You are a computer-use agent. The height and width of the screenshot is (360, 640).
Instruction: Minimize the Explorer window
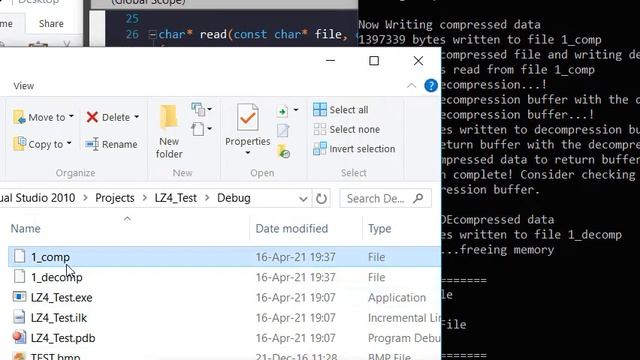(x=330, y=61)
